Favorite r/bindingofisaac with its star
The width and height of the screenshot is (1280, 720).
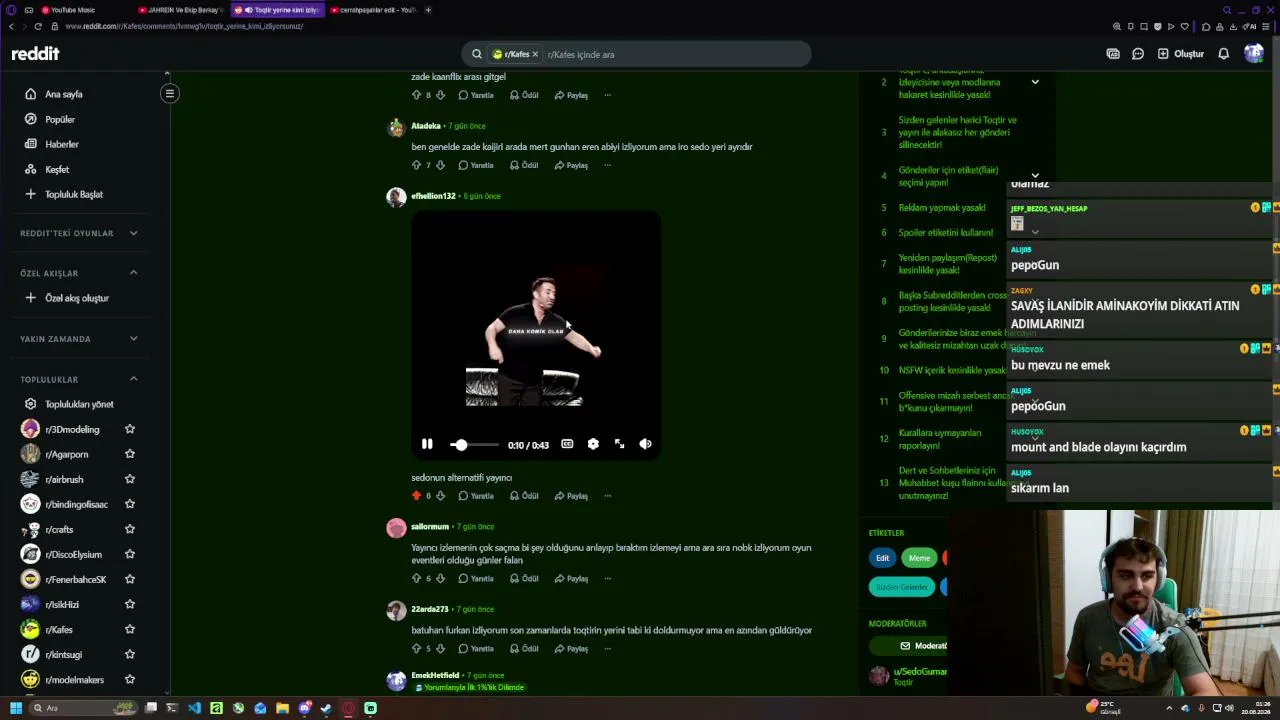click(130, 504)
